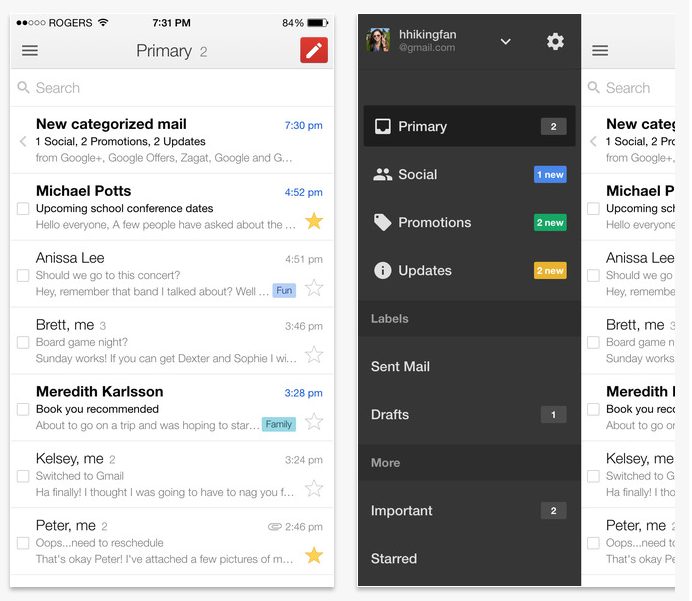Click the Promotions tag icon
692x601 pixels.
coord(383,222)
